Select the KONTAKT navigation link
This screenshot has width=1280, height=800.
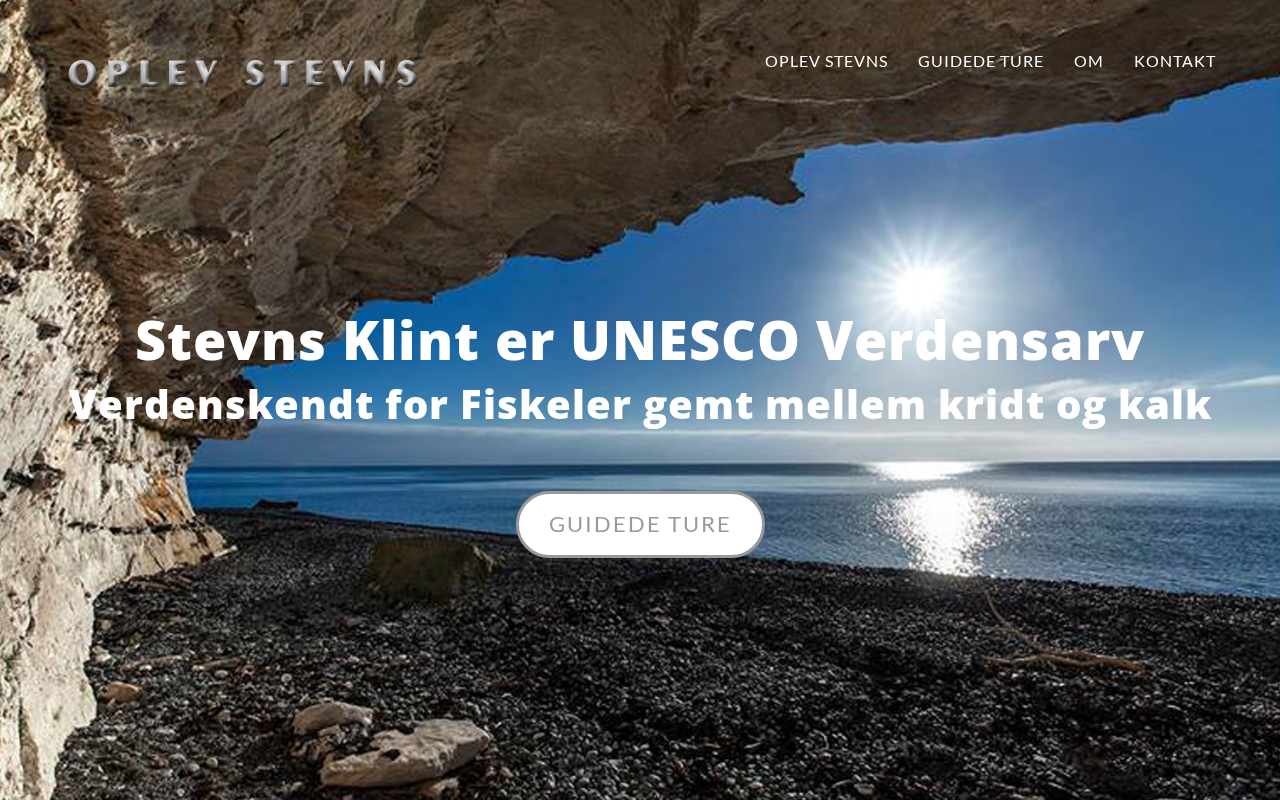click(x=1174, y=62)
